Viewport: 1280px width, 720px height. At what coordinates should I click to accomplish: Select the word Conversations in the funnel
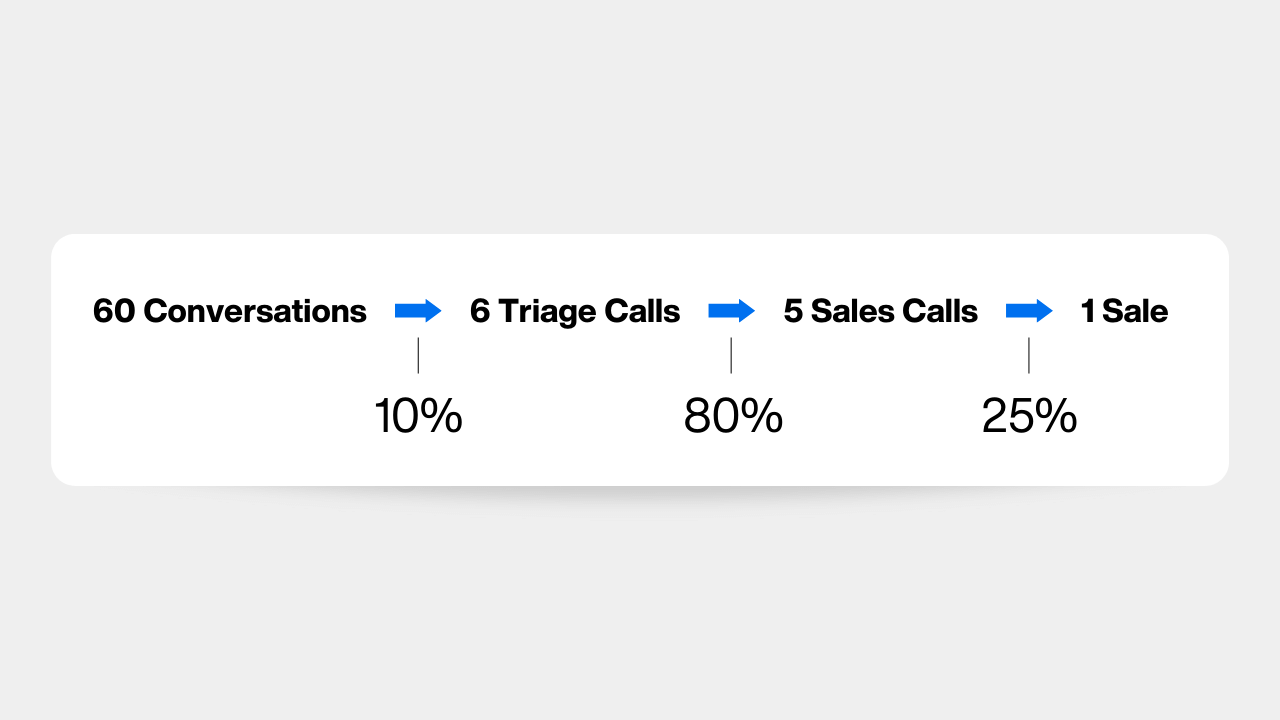click(x=255, y=311)
